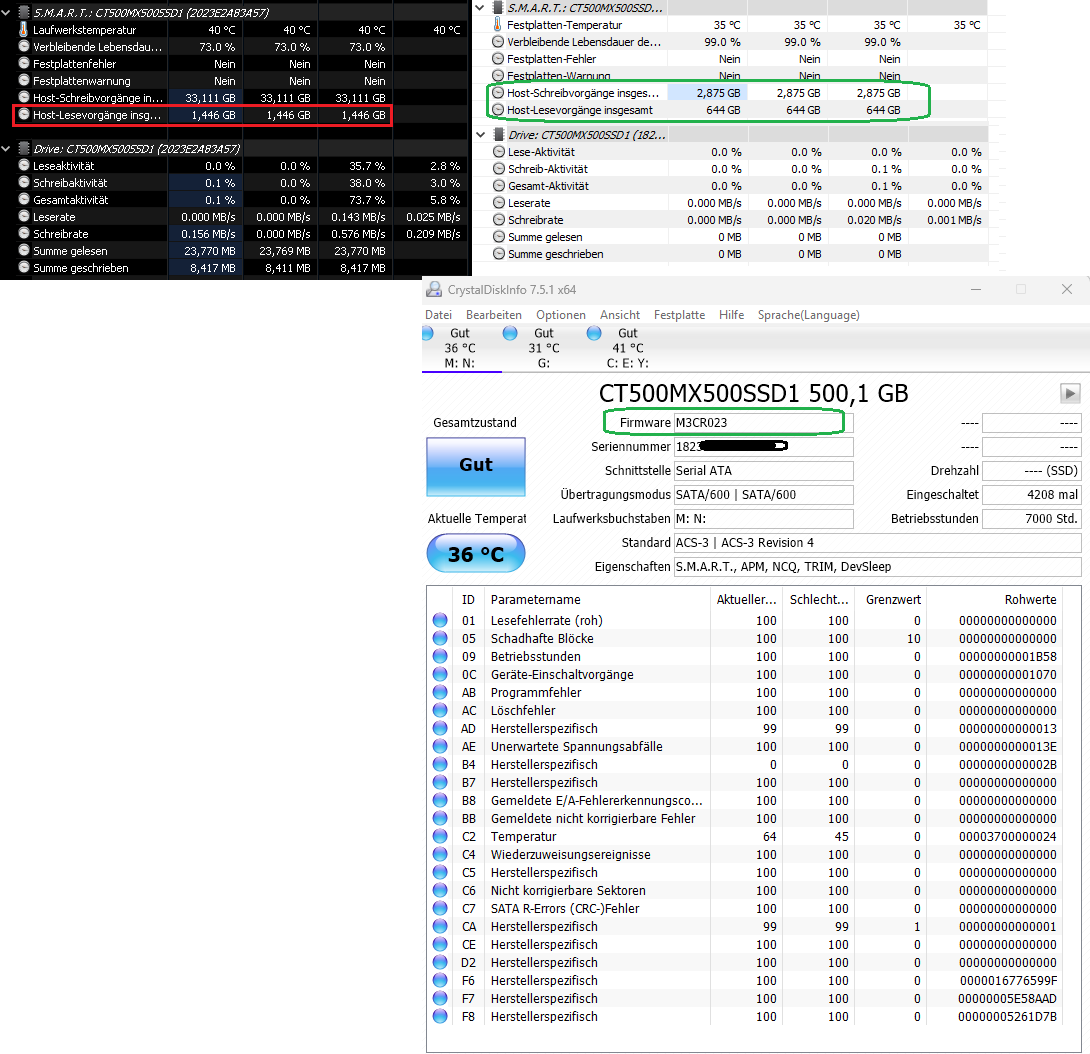Collapse the Drive: CT500MX500SSD1 (2023E2AB3A57) group
The height and width of the screenshot is (1054, 1090).
tap(6, 149)
